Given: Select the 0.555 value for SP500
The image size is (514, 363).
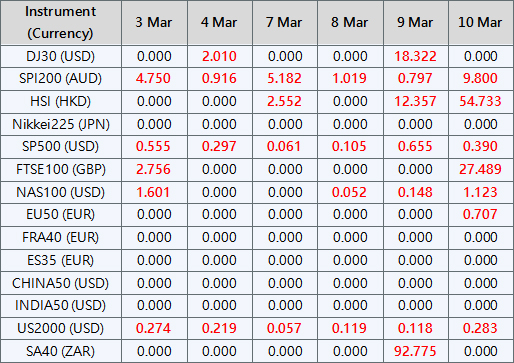Looking at the screenshot, I should (154, 146).
